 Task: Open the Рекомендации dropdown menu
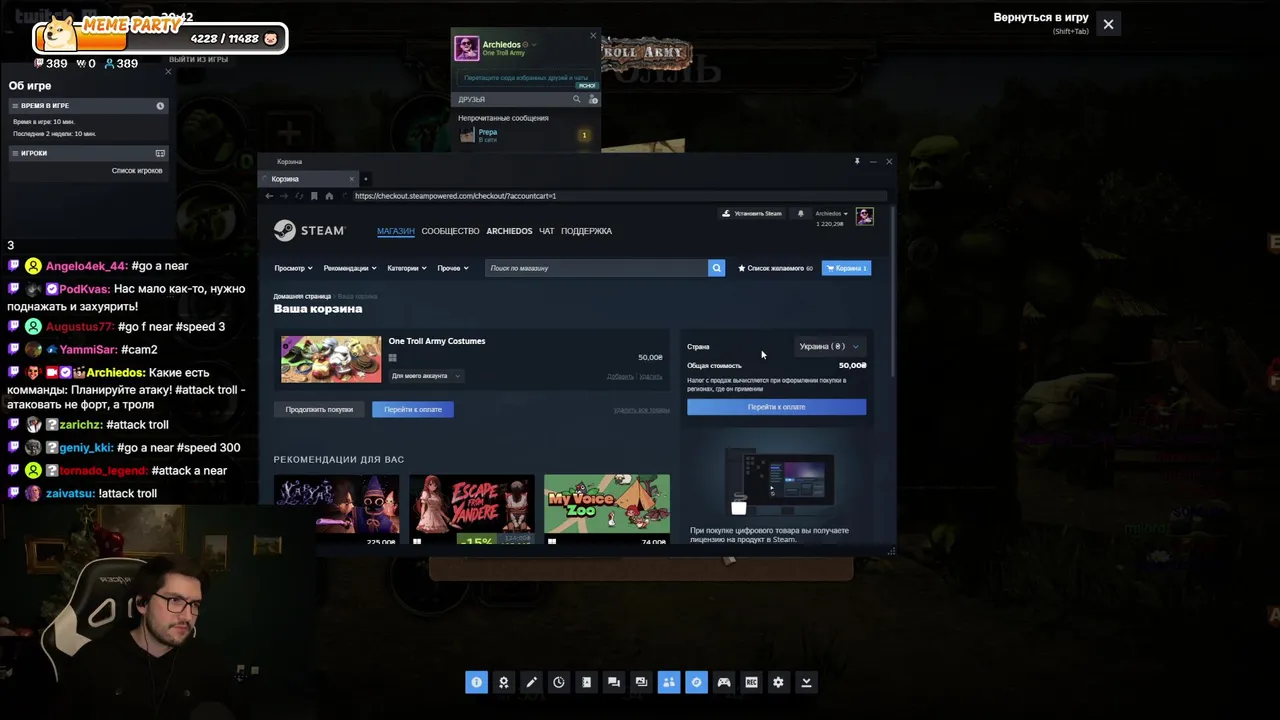[350, 268]
